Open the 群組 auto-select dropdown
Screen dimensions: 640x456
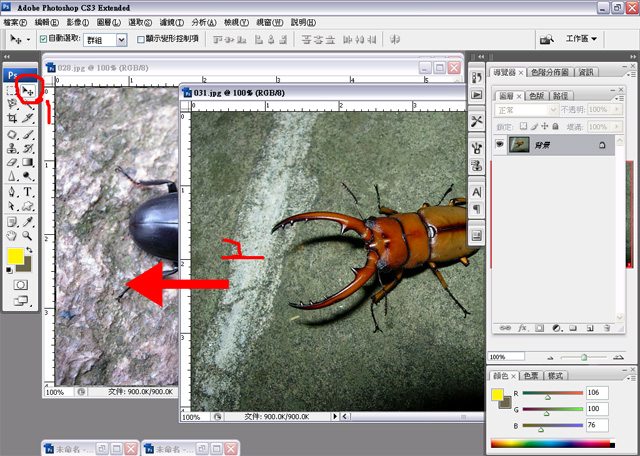tap(121, 39)
